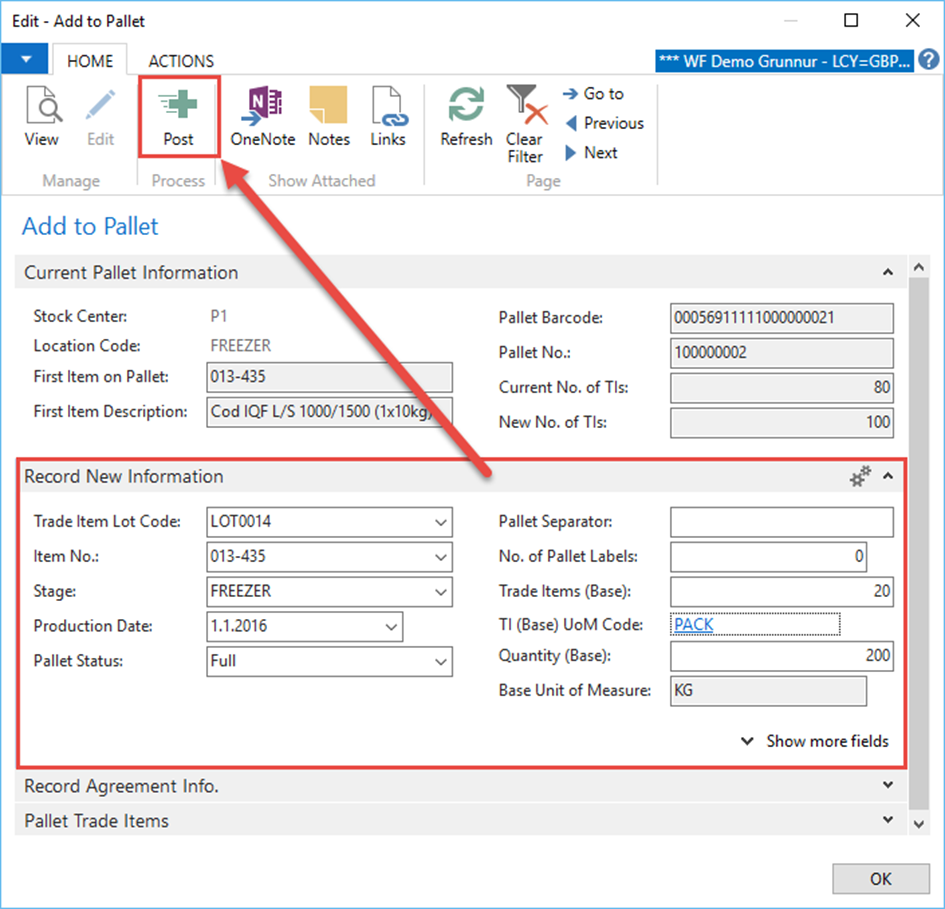Screen dimensions: 945x909
Task: Open OneNote from the ribbon
Action: pos(262,118)
